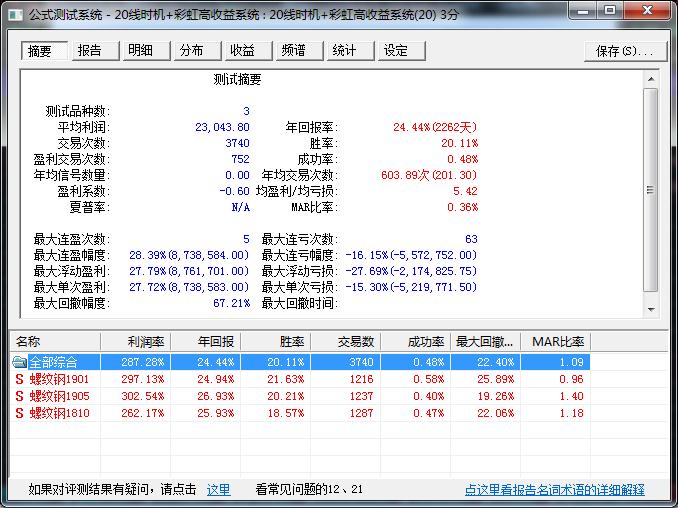Open the 收益 tab
This screenshot has height=508, width=678.
point(249,51)
